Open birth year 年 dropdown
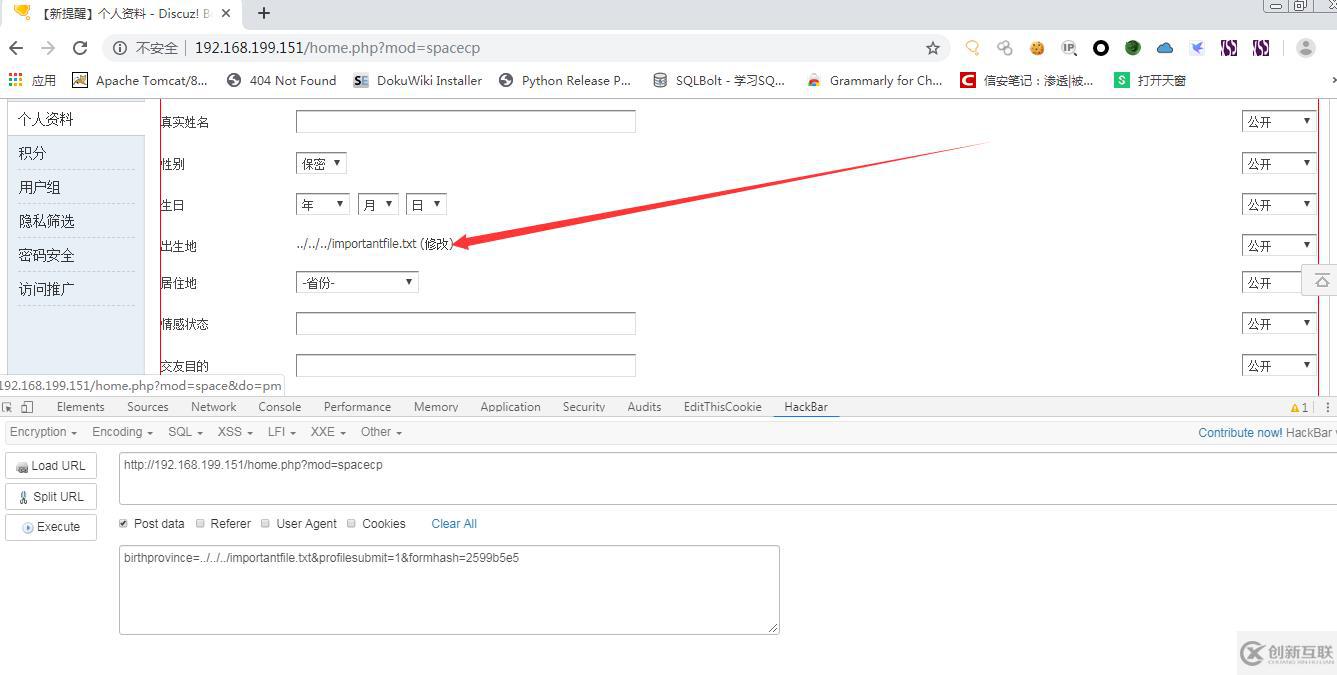The height and width of the screenshot is (675, 1337). [x=323, y=204]
